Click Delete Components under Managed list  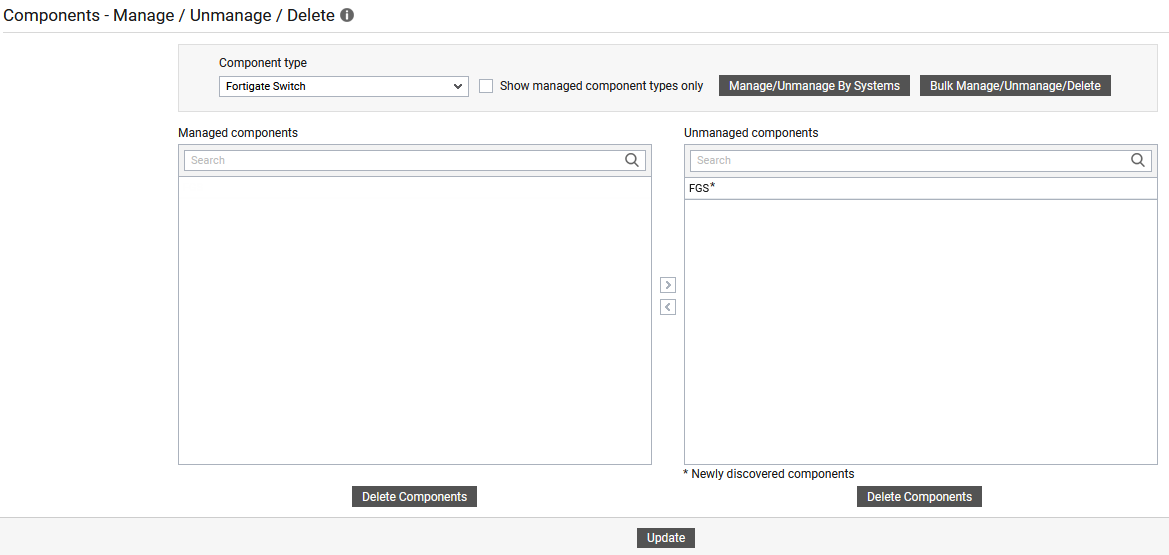point(415,497)
